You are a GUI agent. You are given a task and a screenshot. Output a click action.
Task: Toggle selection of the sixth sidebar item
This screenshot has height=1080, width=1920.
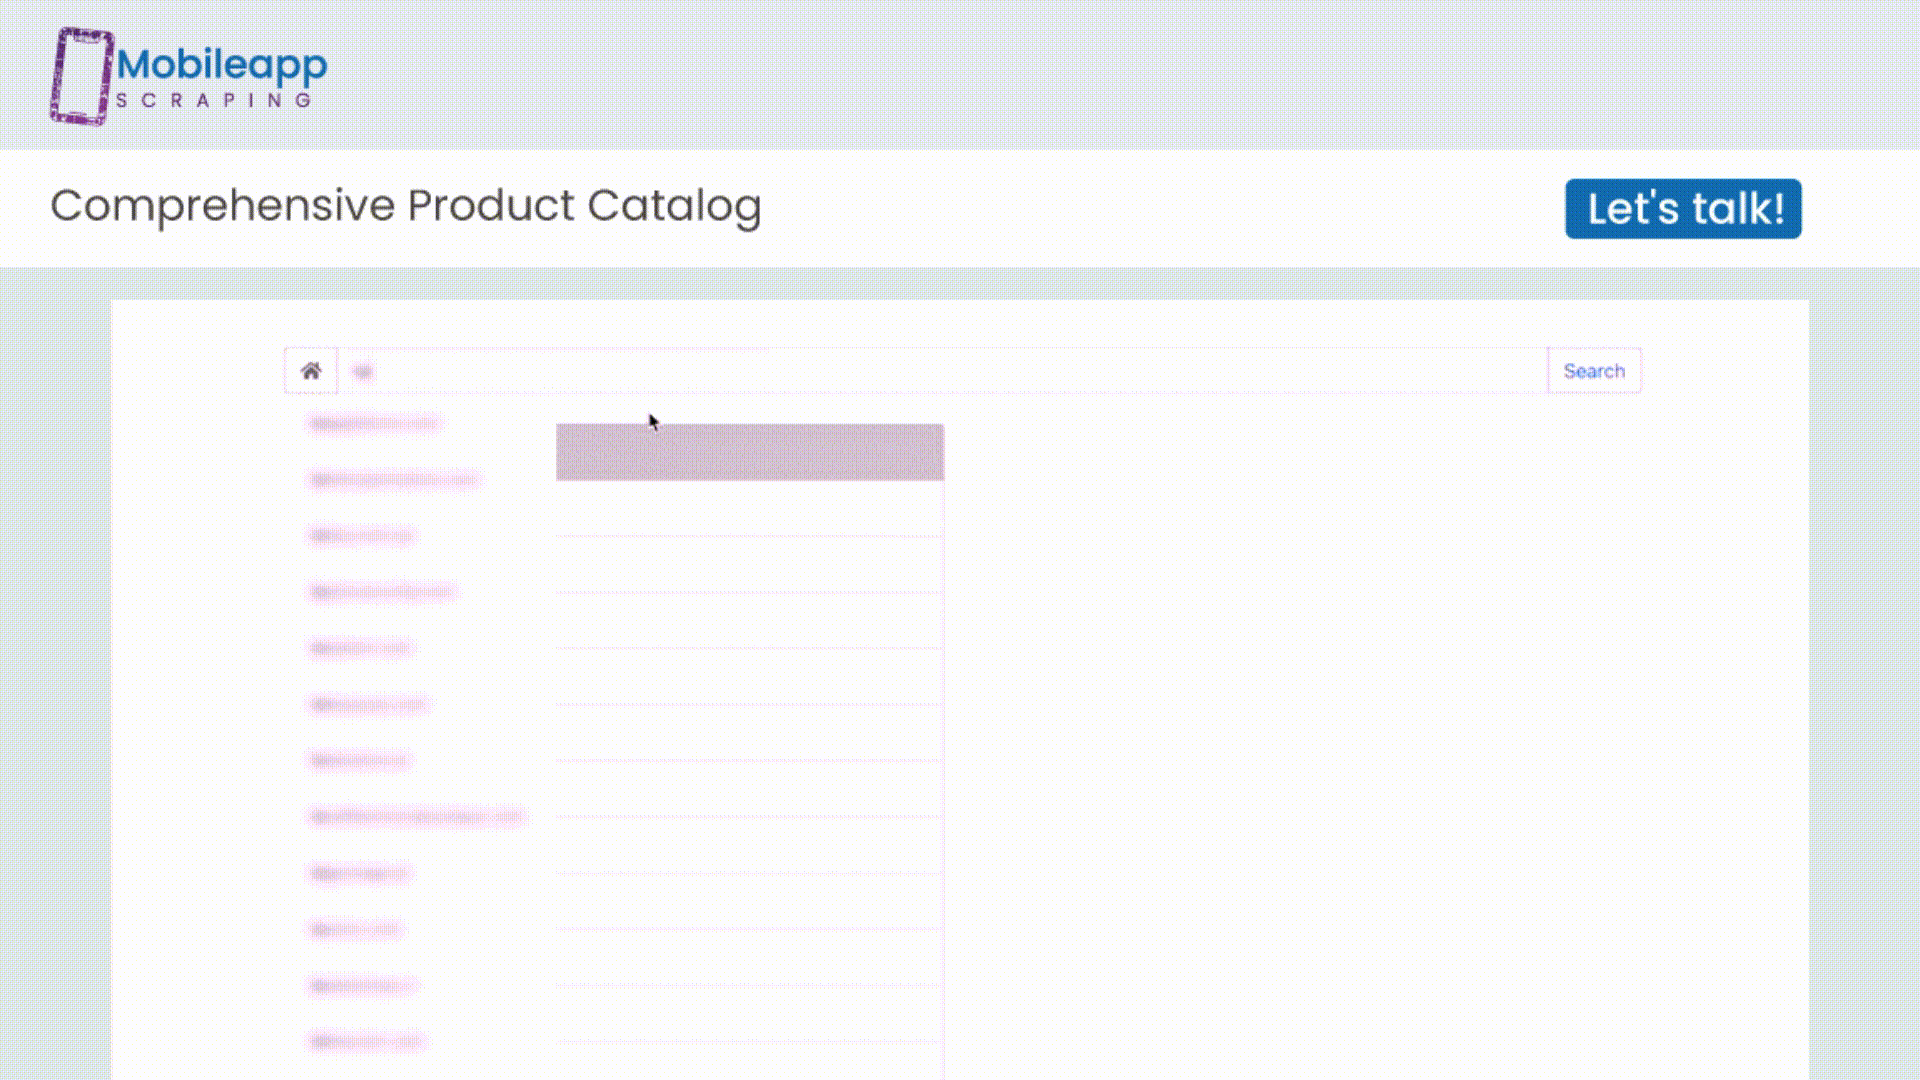tap(370, 703)
